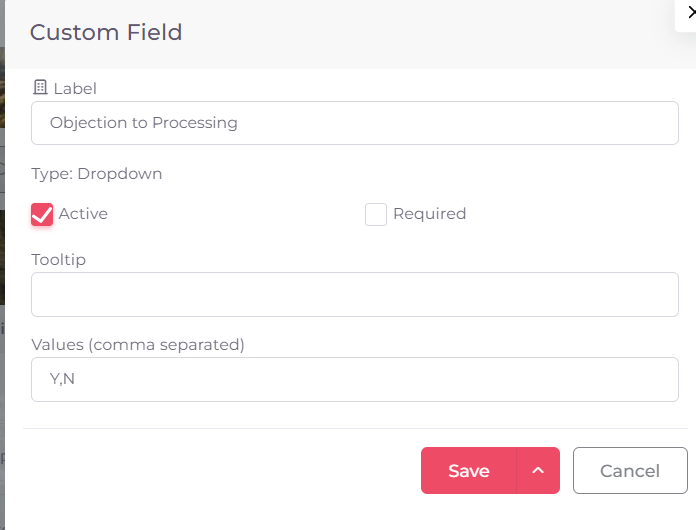
Task: Uncheck the Active checkbox
Action: [x=42, y=214]
